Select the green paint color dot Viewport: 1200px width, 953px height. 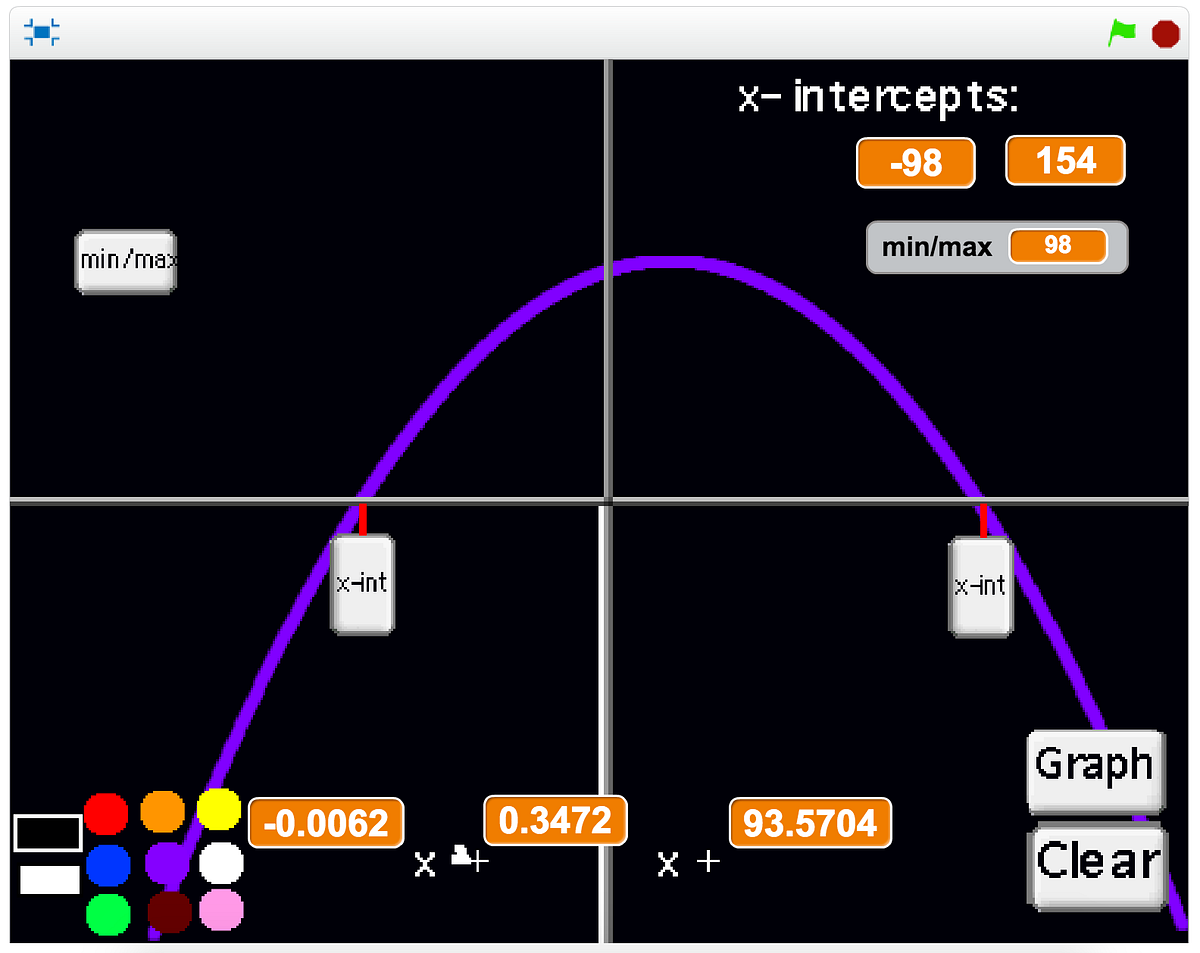pos(107,914)
